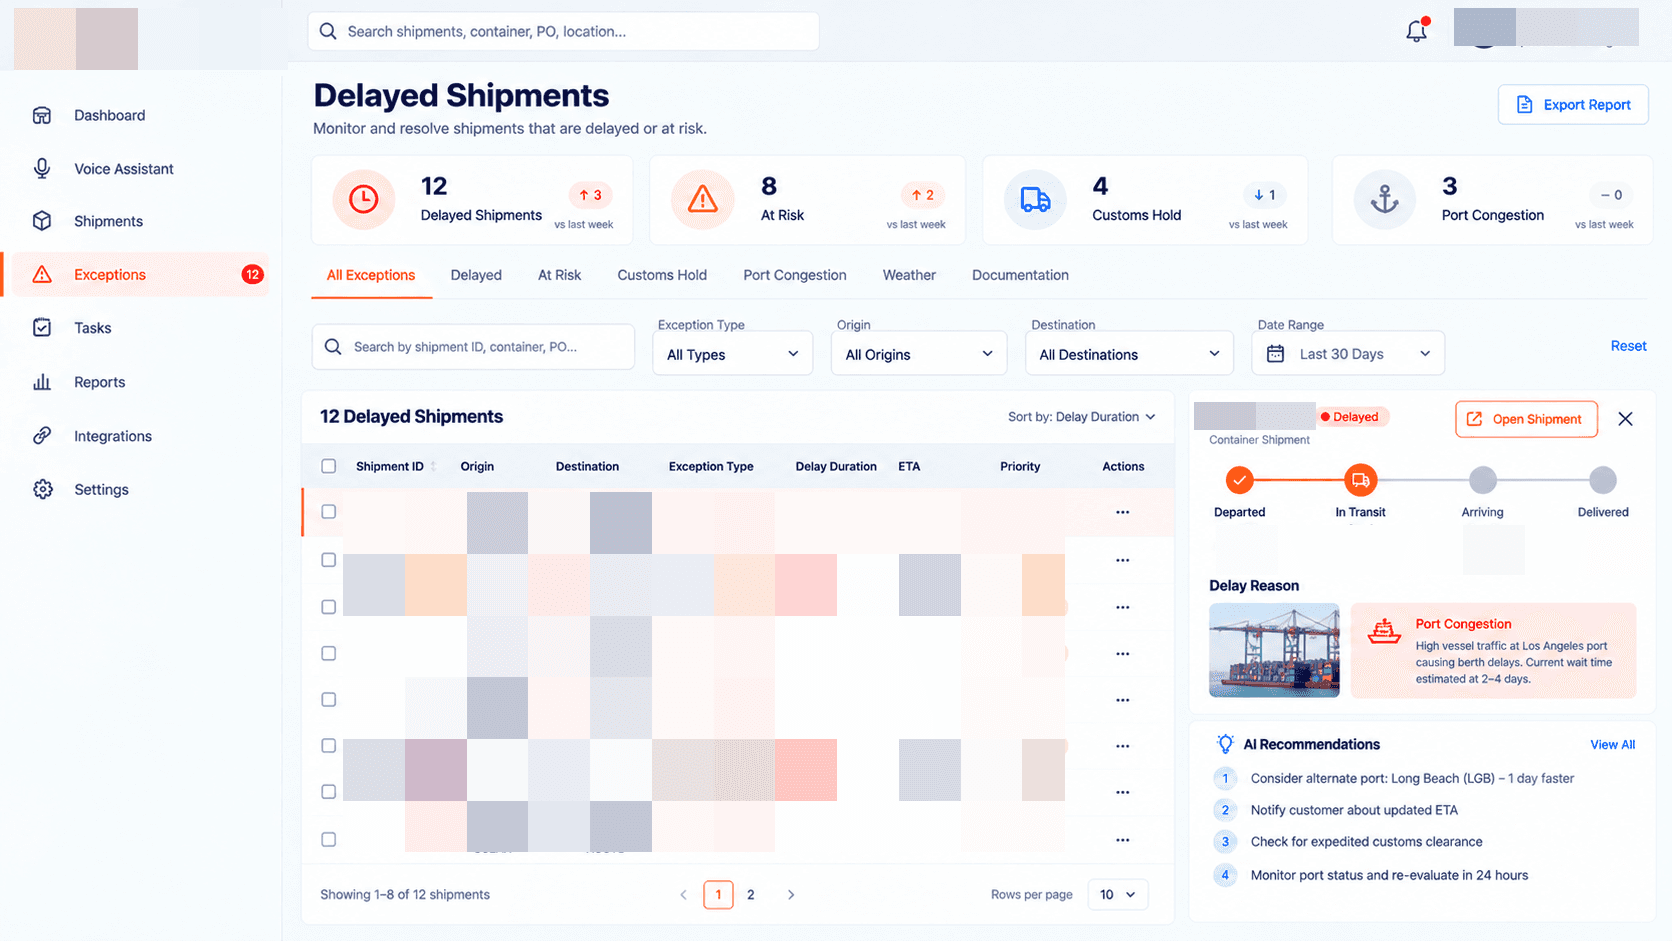Click the At Risk warning triangle icon
1672x941 pixels.
(702, 199)
